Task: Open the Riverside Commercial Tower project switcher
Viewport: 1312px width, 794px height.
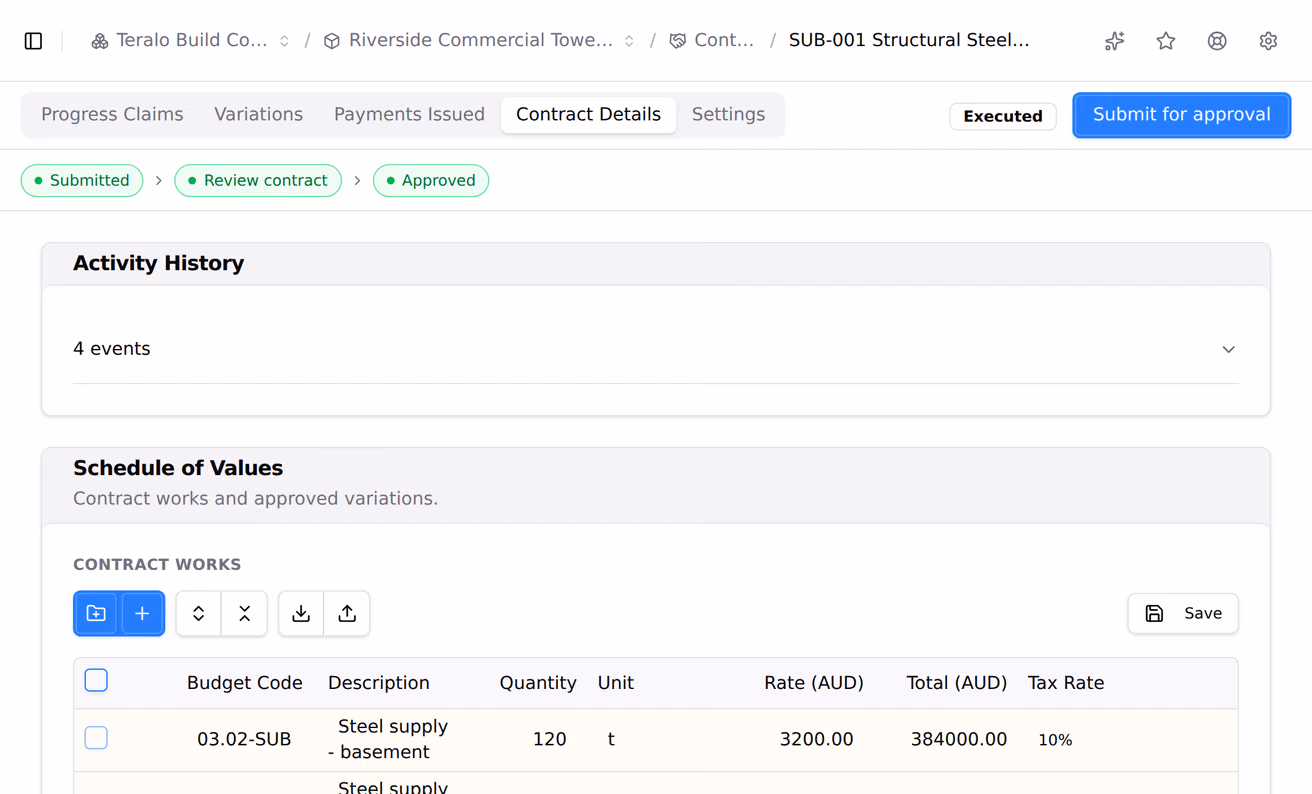Action: [x=629, y=41]
